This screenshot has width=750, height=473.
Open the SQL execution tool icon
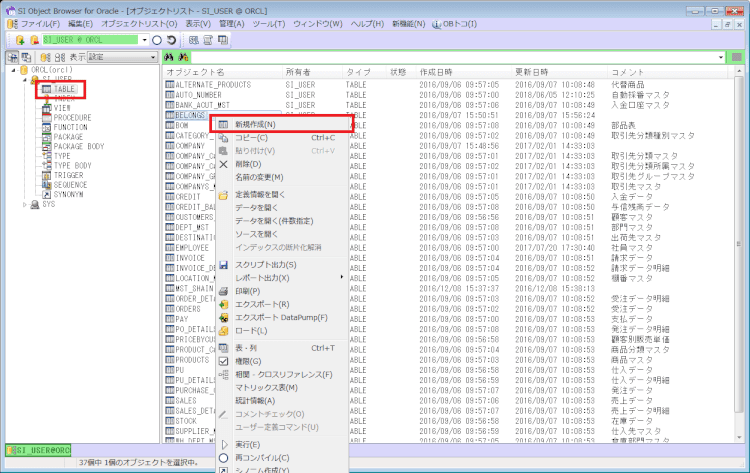click(193, 40)
